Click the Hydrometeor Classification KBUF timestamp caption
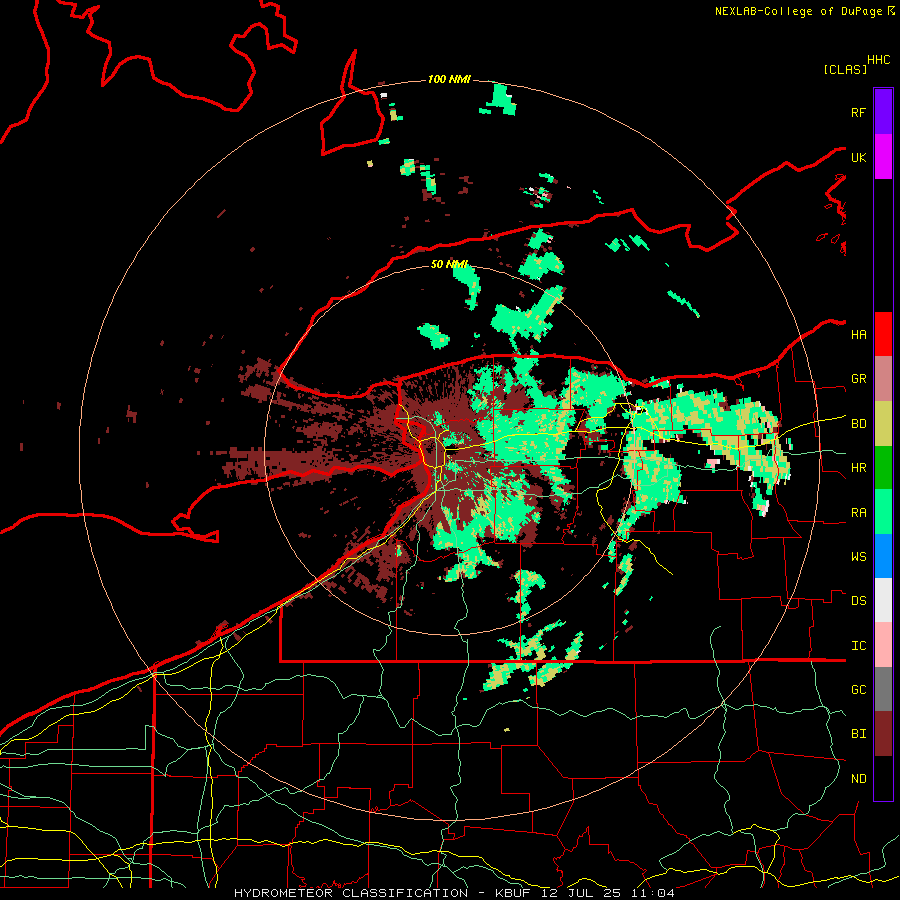This screenshot has height=900, width=900. click(x=454, y=893)
